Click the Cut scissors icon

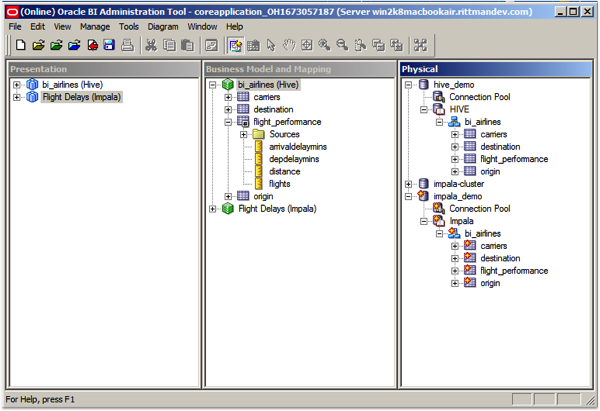152,45
